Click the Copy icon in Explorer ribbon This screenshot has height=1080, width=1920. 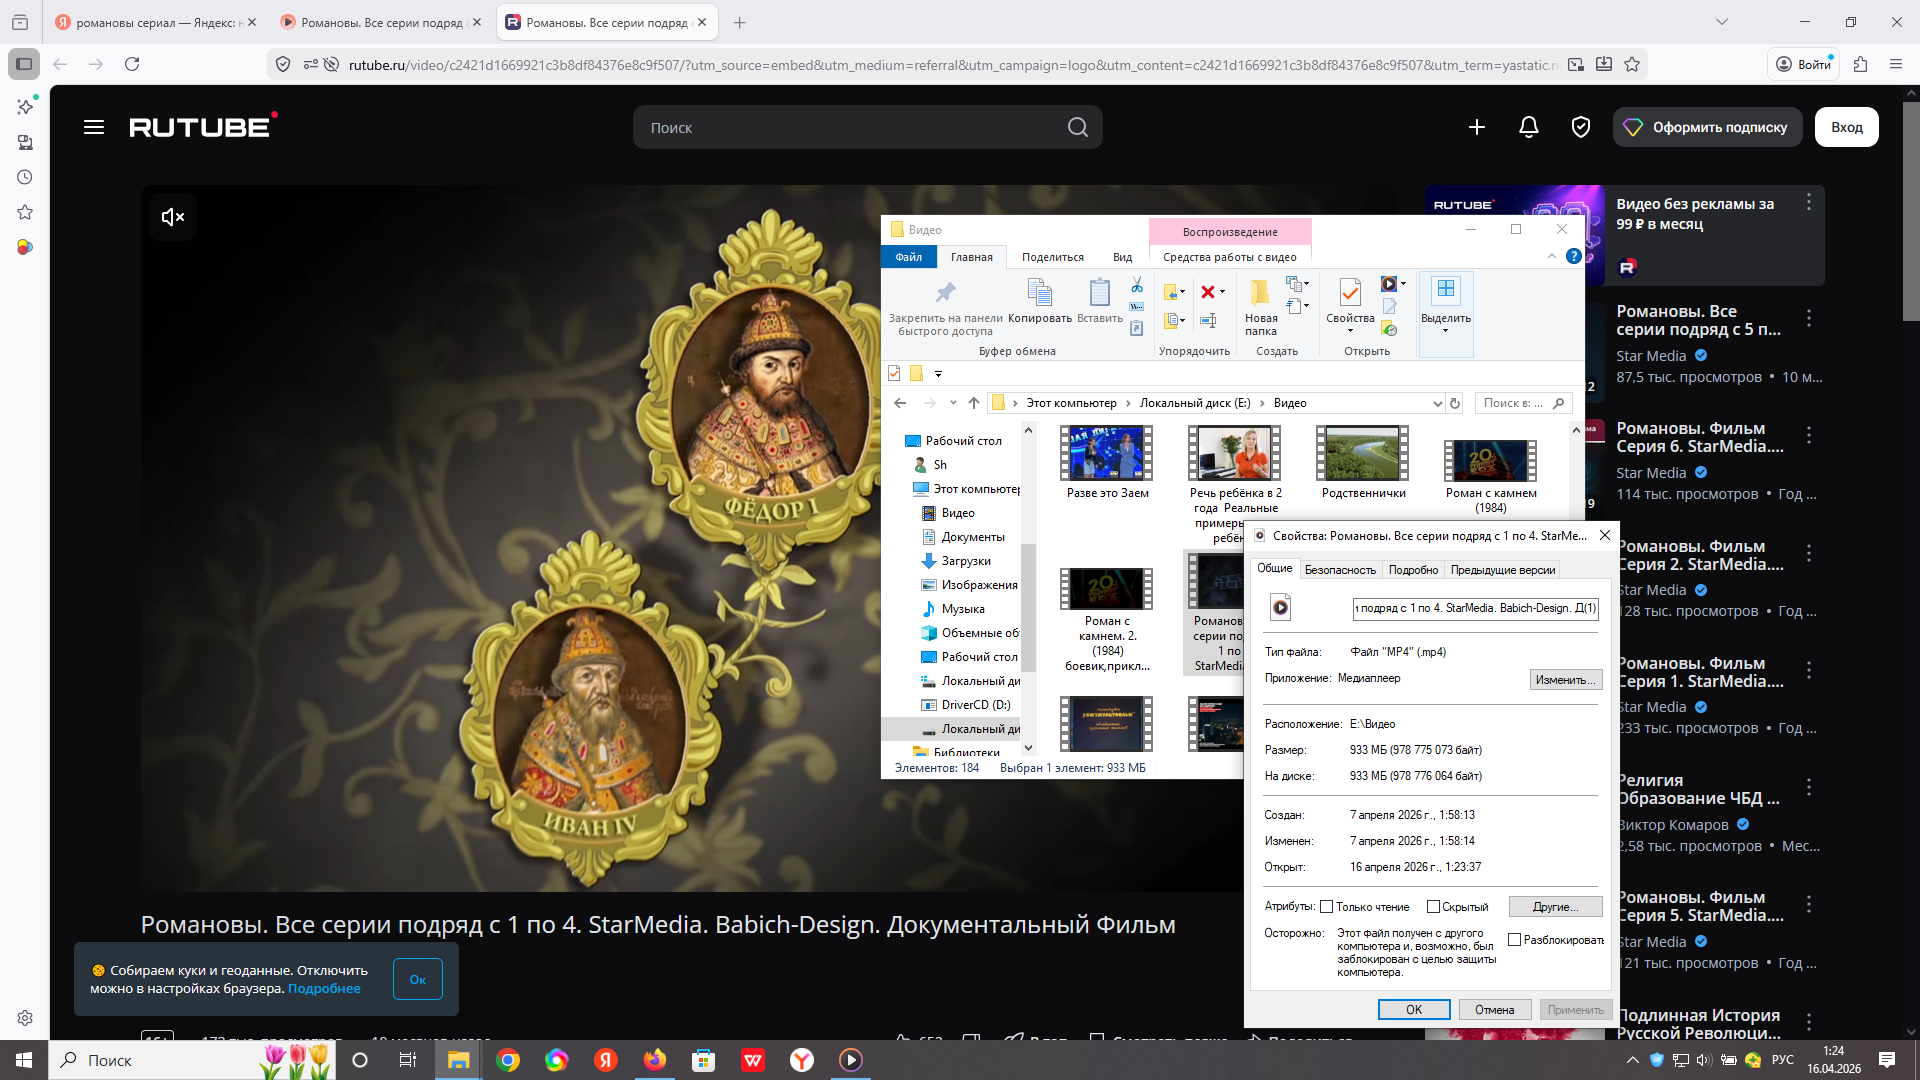point(1039,293)
